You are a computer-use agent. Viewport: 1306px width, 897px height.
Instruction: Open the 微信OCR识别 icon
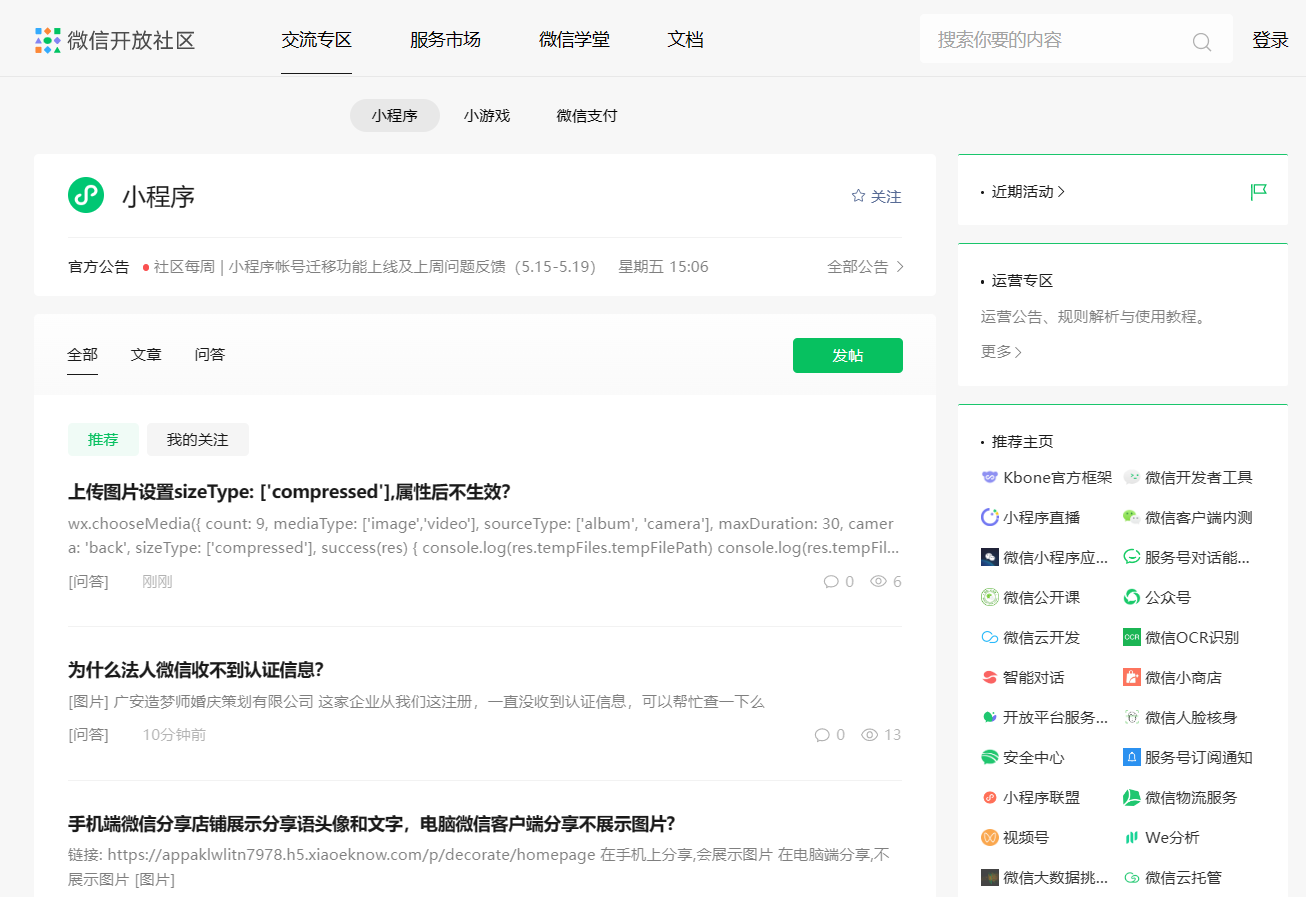[x=1132, y=638]
